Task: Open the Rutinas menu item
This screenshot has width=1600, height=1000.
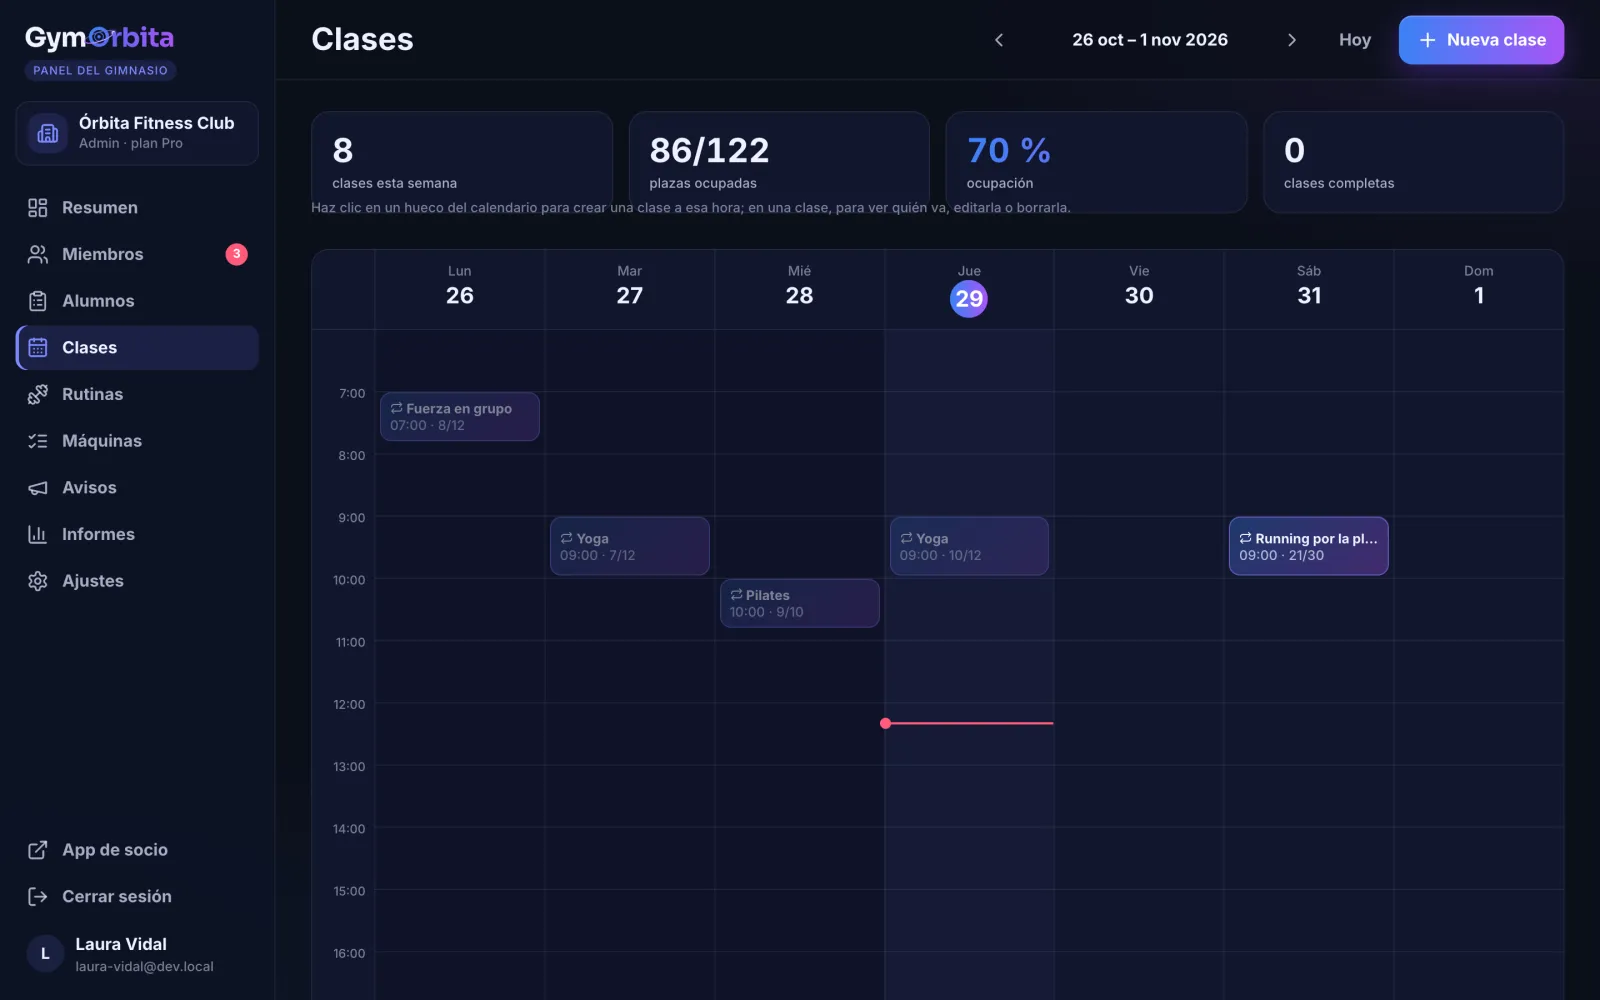Action: [137, 394]
